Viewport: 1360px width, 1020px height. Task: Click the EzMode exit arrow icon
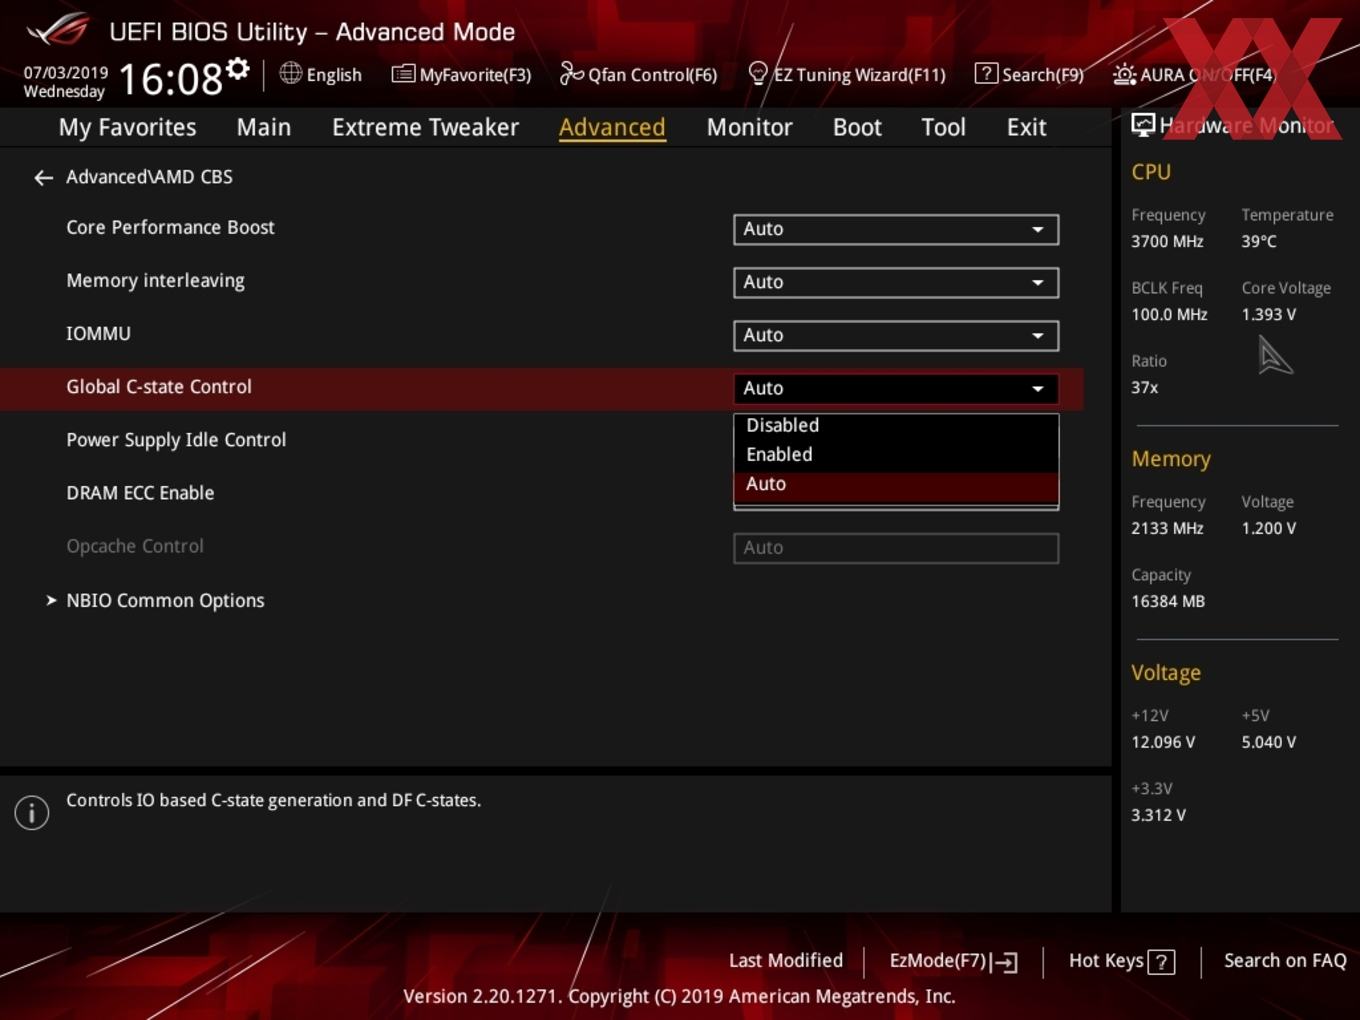[x=1005, y=962]
